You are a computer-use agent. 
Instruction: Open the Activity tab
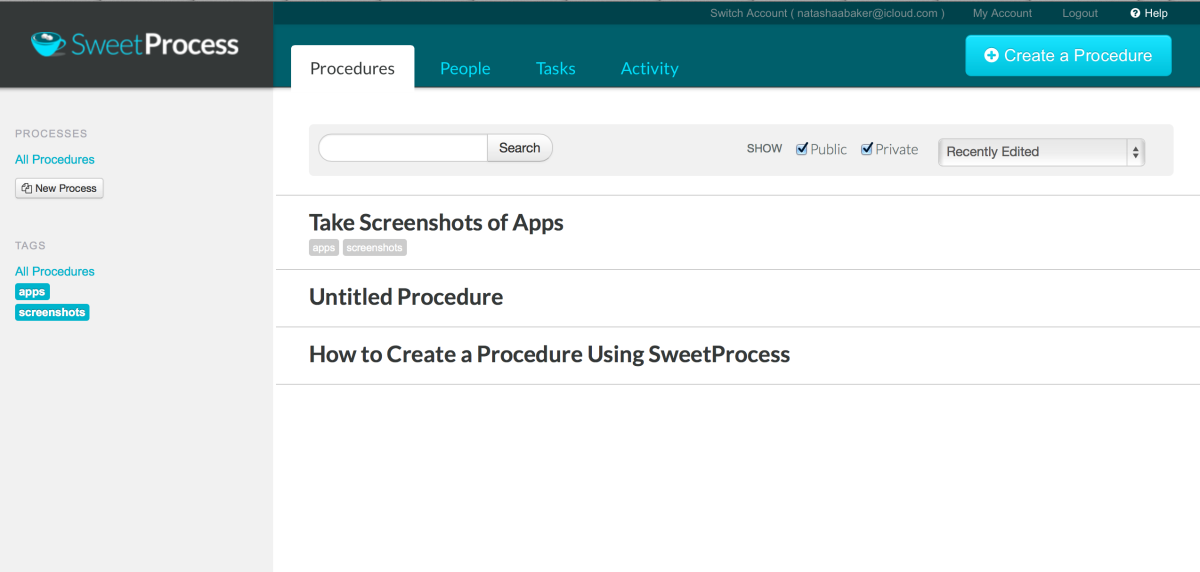click(x=649, y=68)
